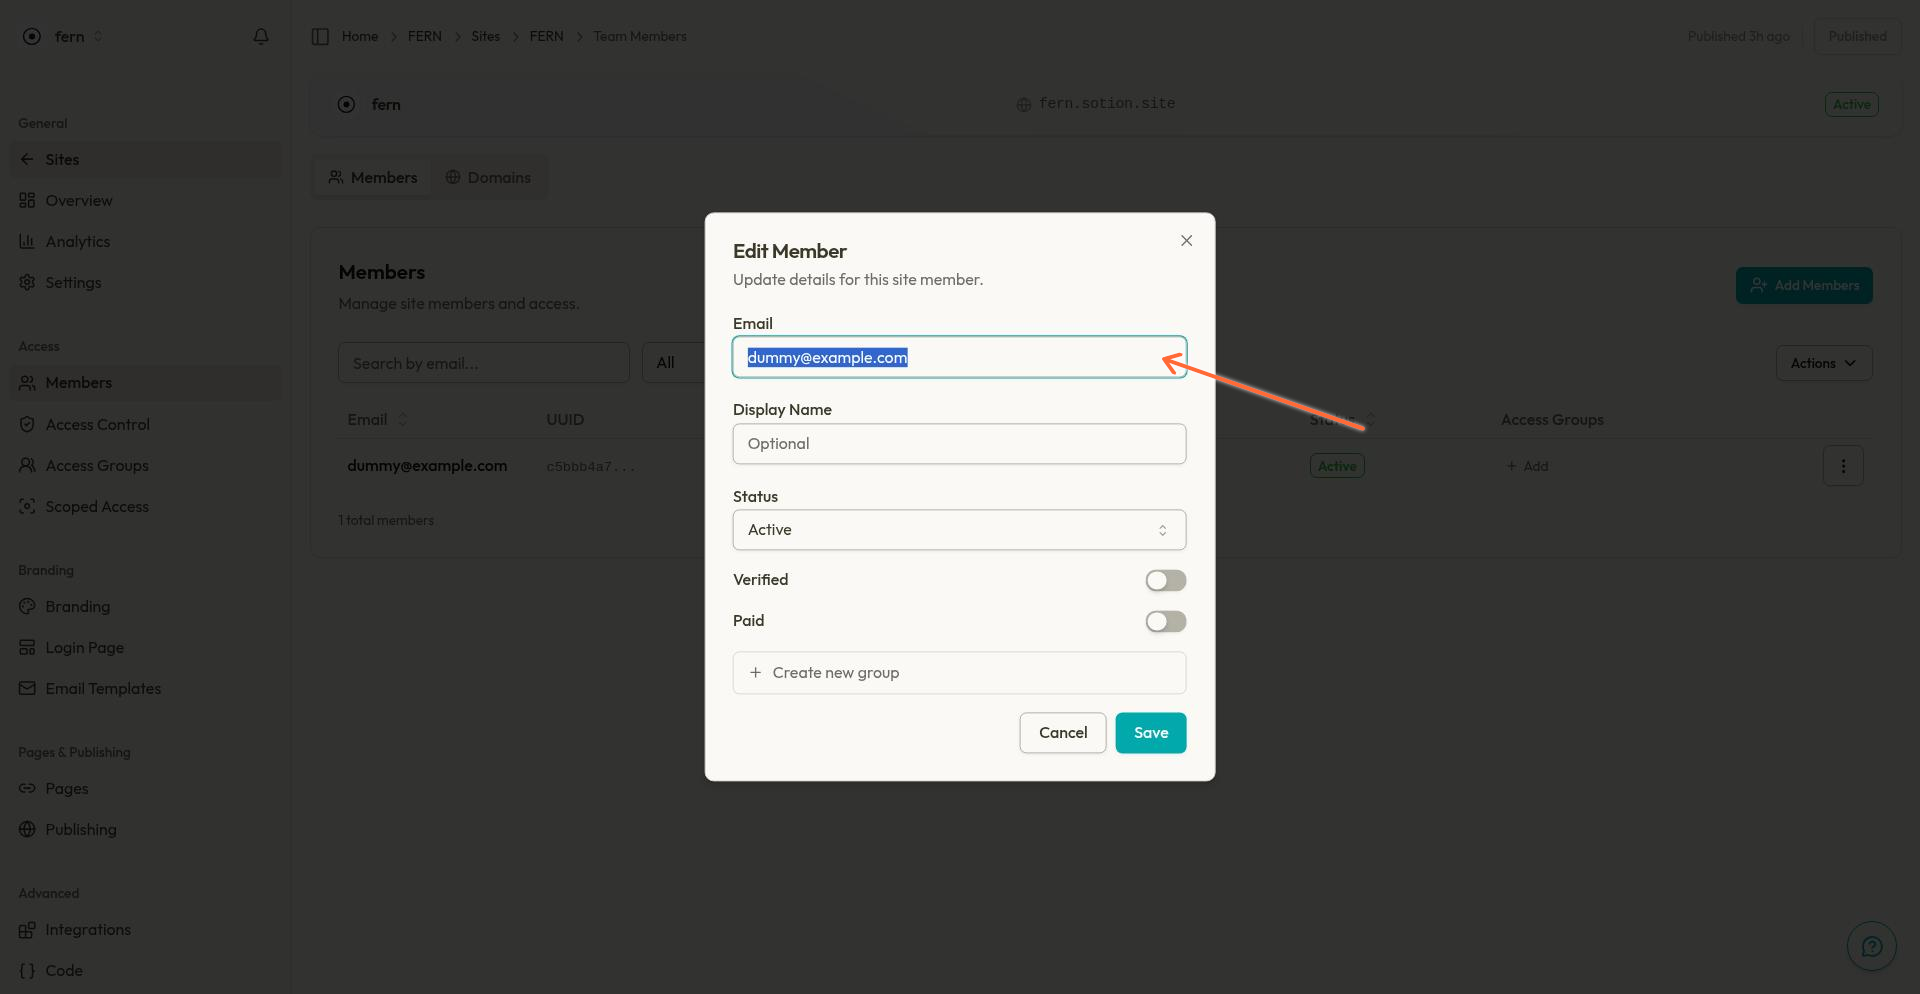Click the Cancel button

(x=1063, y=733)
